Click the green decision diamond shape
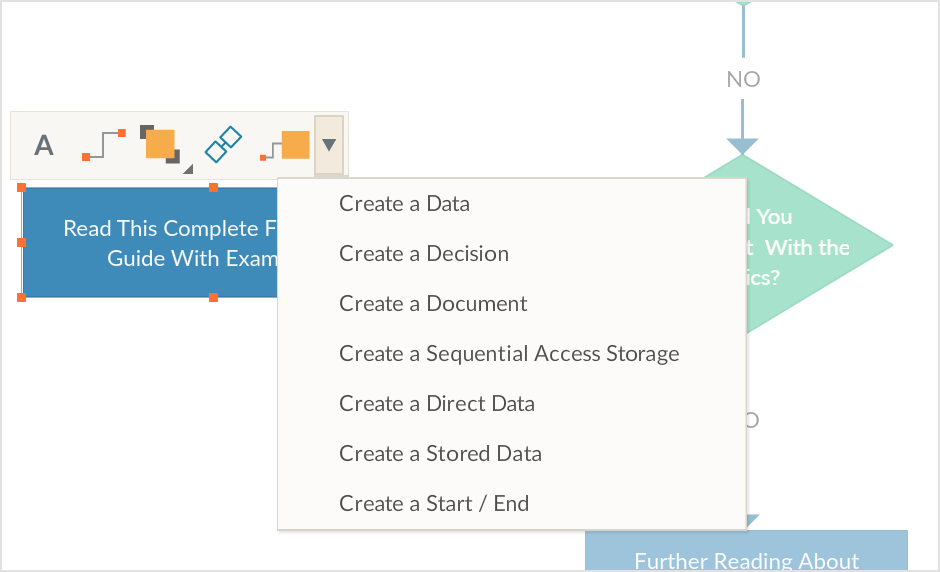Screen dimensions: 940x572 pyautogui.click(x=820, y=245)
